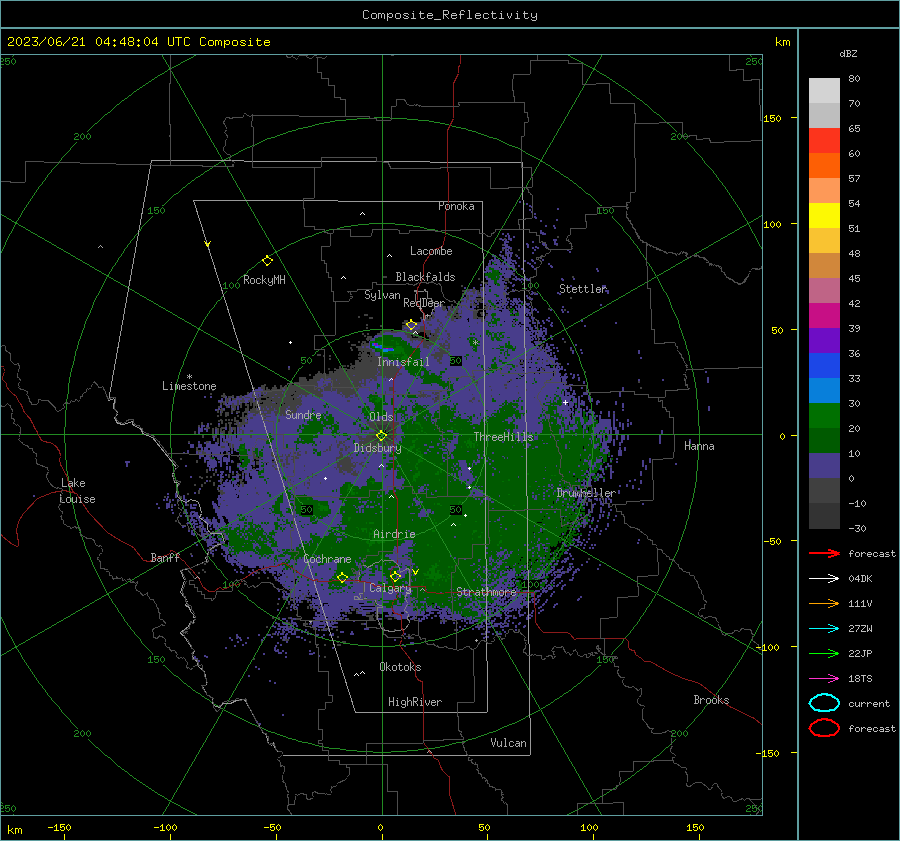This screenshot has height=841, width=900.
Task: Click yellow diamond marker beside RockyMH
Action: (x=267, y=261)
